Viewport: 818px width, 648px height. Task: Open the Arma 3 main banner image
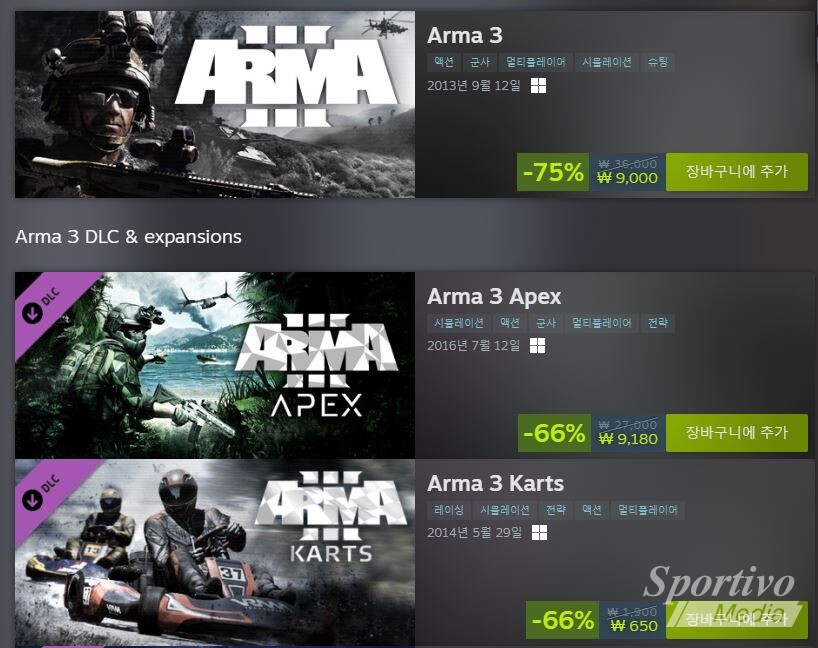click(215, 104)
